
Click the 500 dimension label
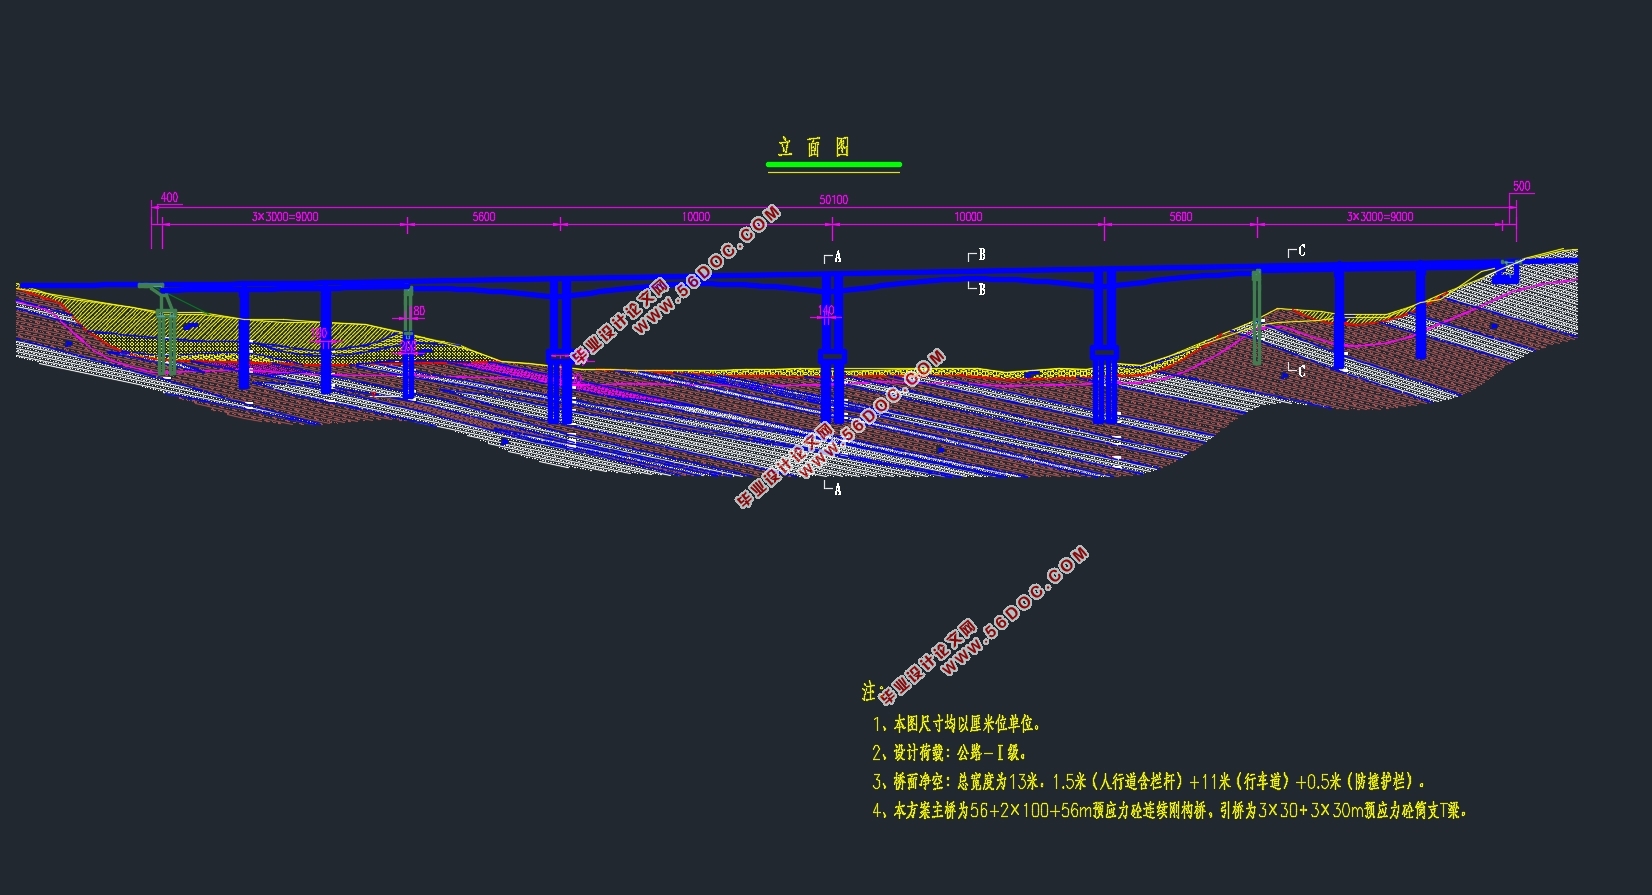pos(1522,187)
